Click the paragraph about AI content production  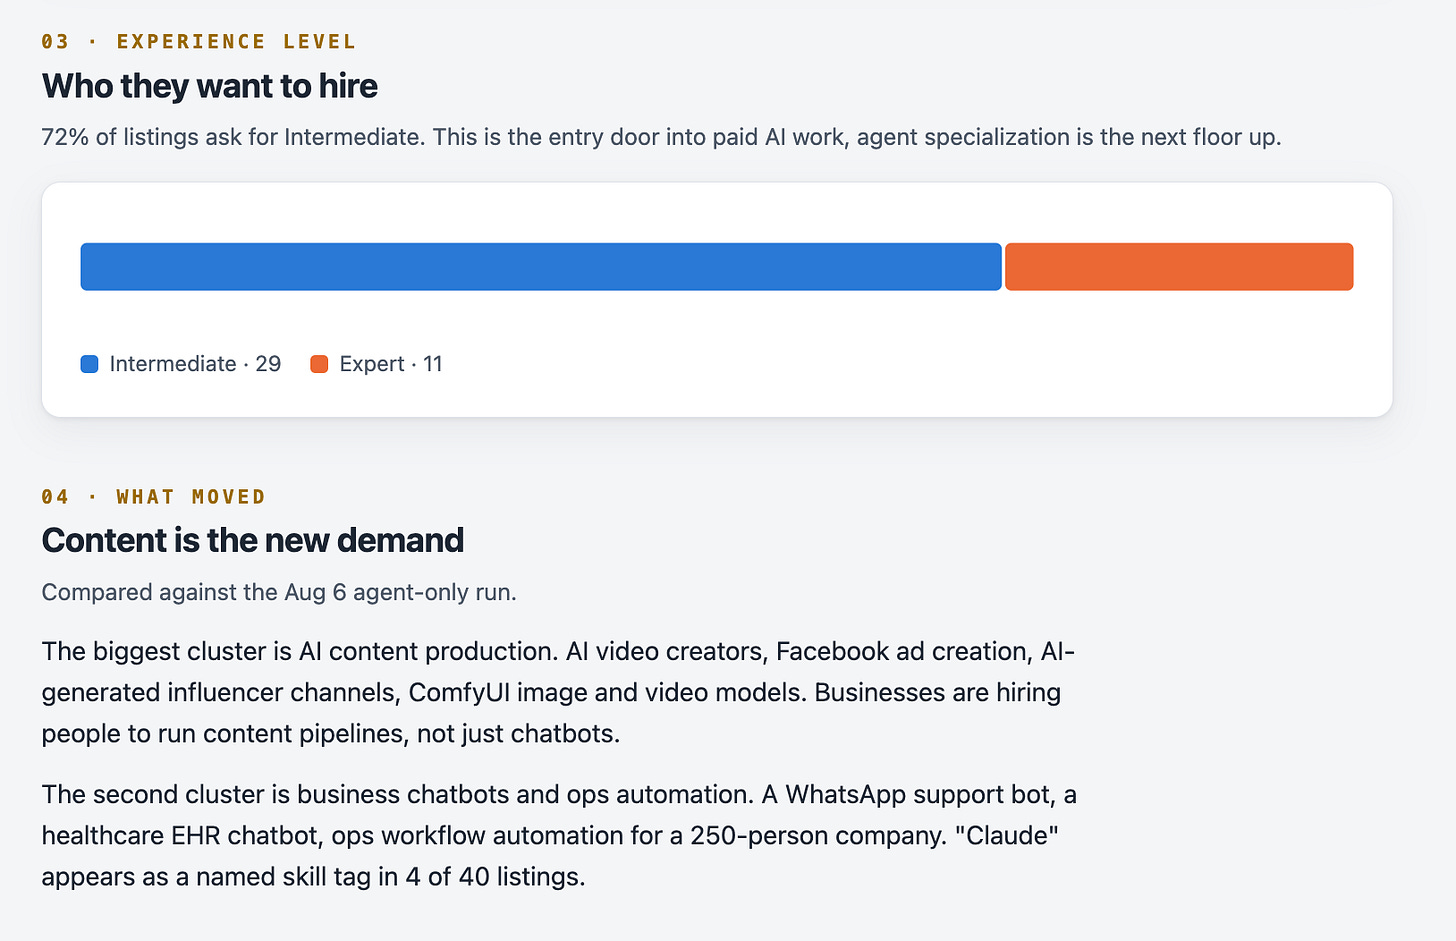click(558, 692)
